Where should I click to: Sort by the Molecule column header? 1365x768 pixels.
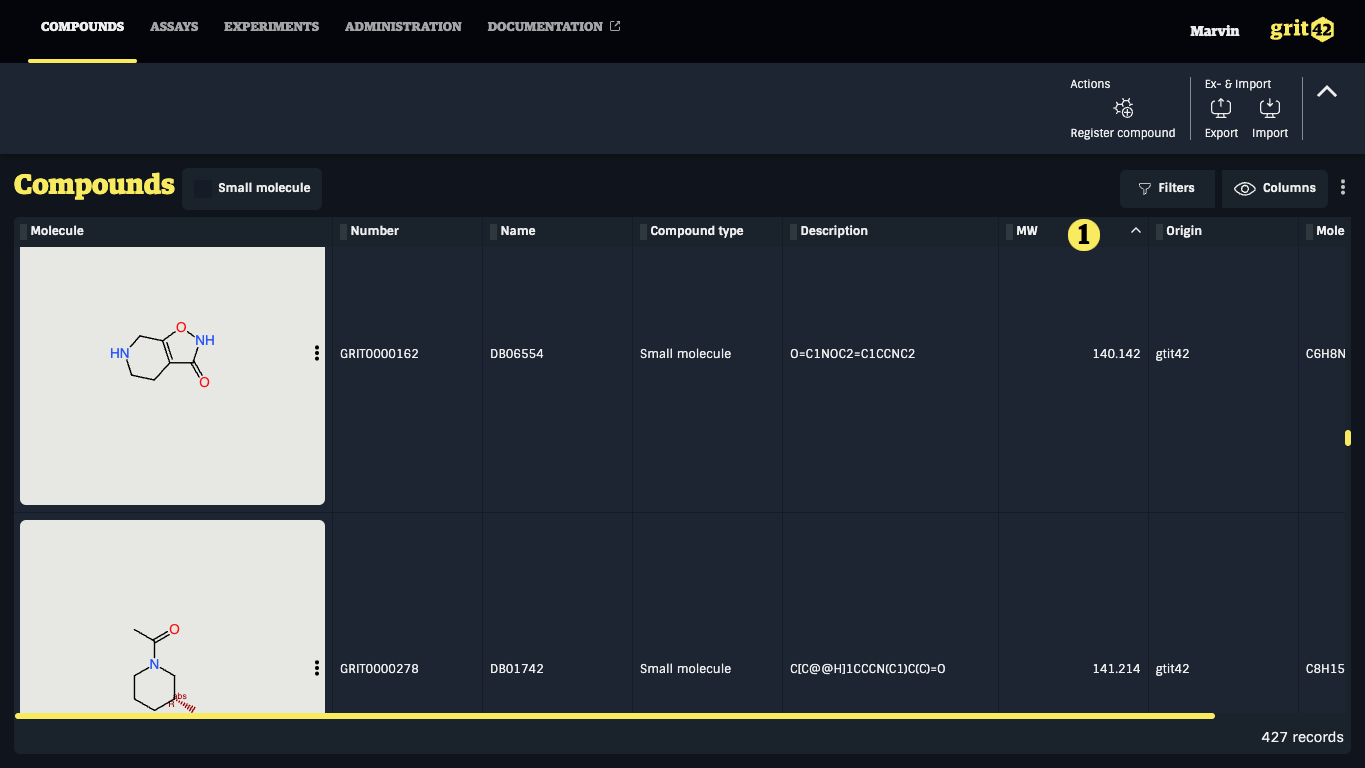57,231
